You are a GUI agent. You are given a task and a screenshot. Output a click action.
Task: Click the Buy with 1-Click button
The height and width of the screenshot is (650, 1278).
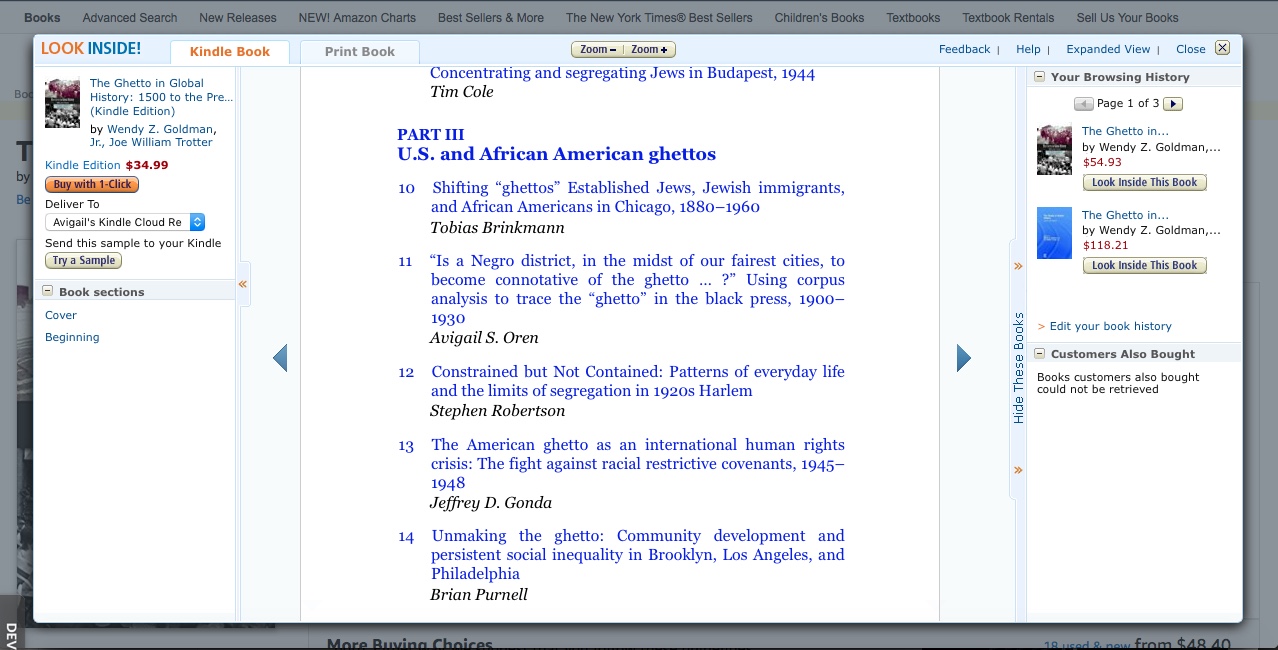click(x=92, y=185)
